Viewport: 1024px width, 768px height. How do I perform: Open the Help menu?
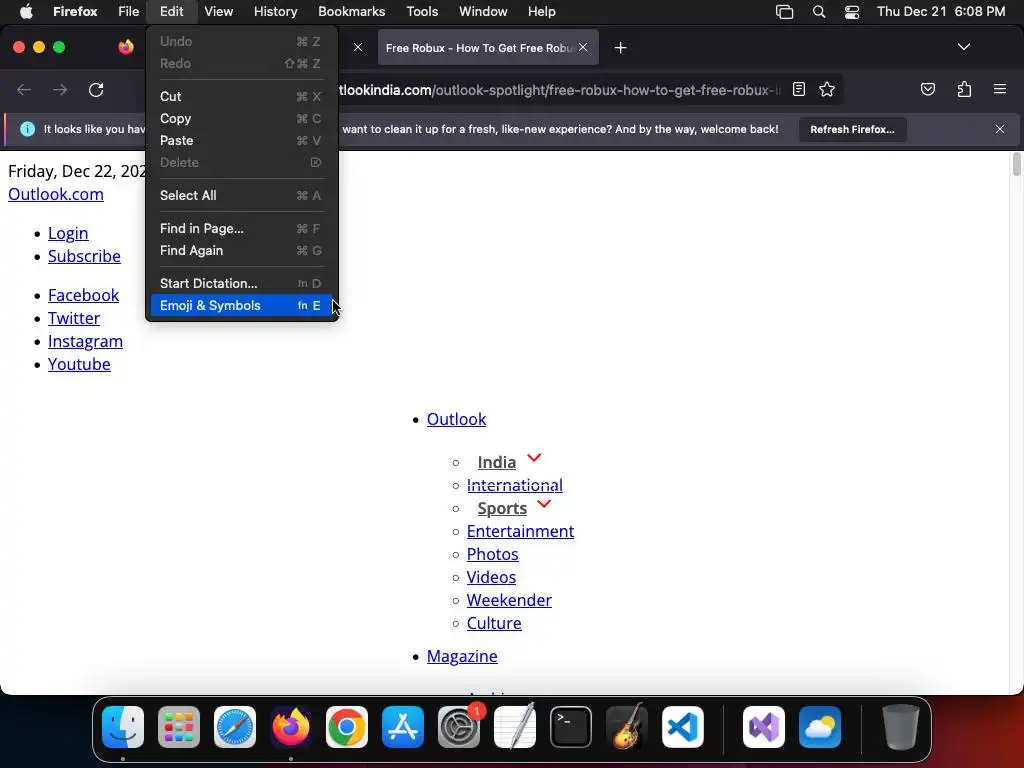pyautogui.click(x=541, y=12)
